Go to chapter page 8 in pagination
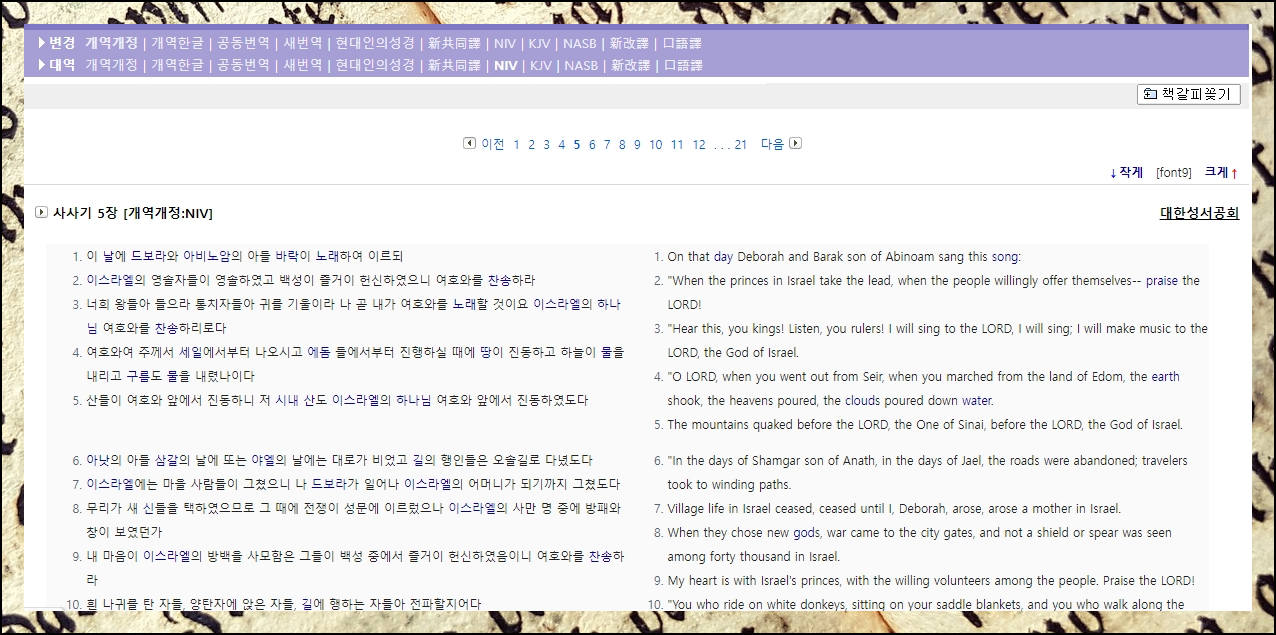 pyautogui.click(x=622, y=144)
